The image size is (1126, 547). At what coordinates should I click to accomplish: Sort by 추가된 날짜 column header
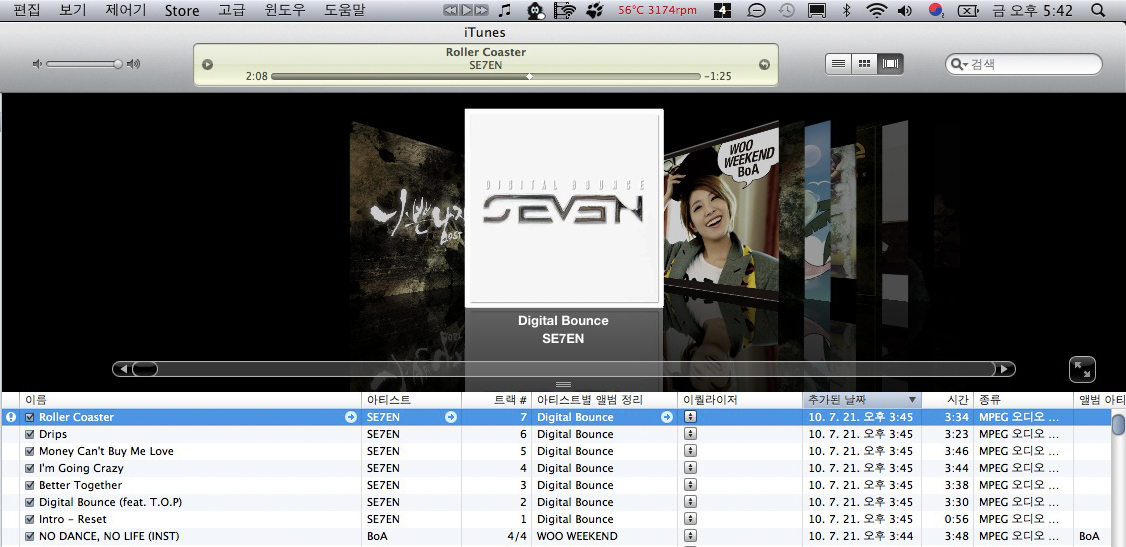click(862, 400)
